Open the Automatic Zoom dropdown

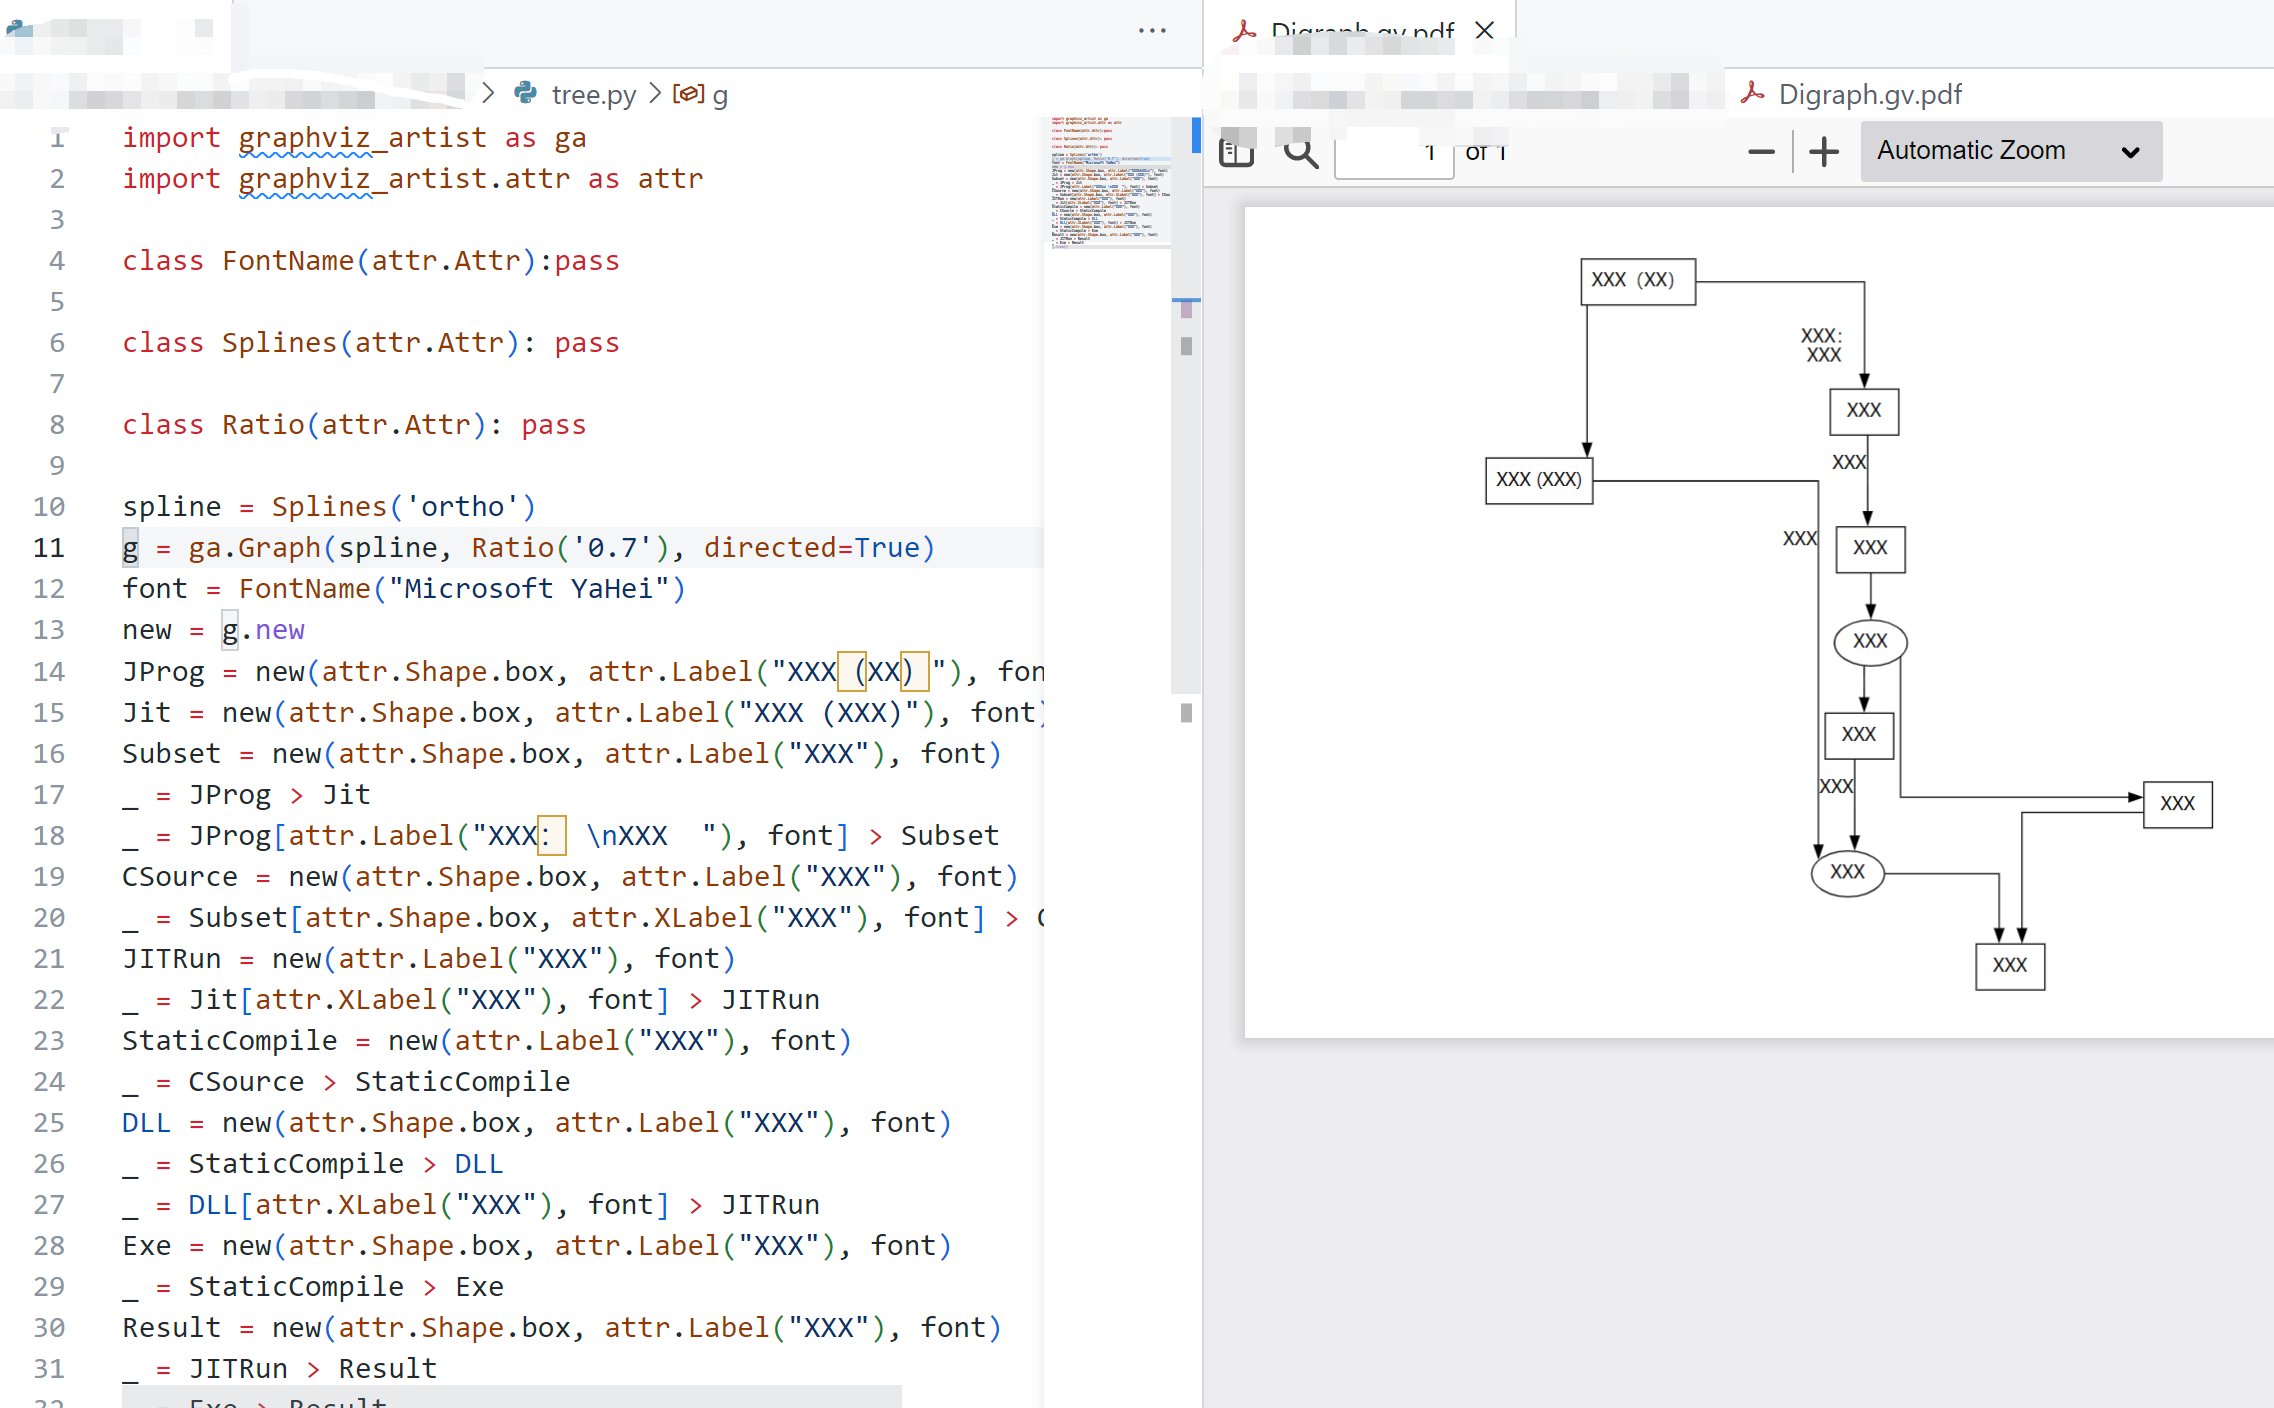pos(2010,151)
